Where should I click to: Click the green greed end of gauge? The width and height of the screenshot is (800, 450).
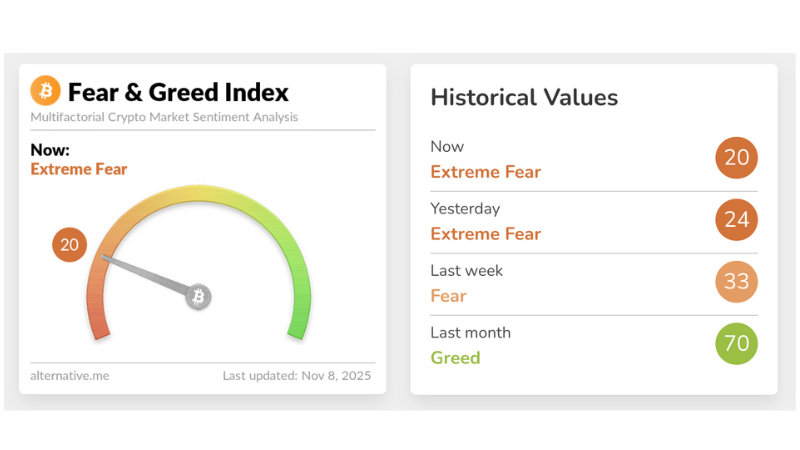point(298,322)
